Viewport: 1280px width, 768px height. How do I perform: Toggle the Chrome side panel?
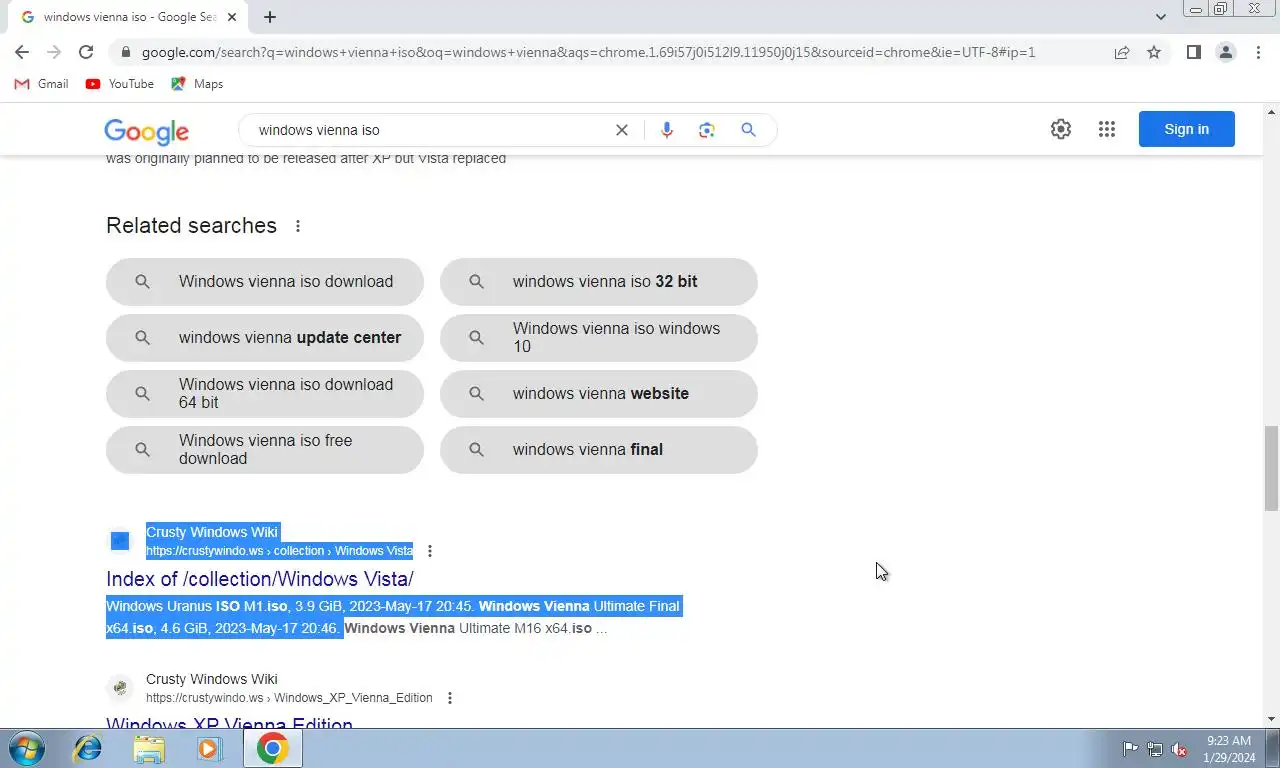click(x=1193, y=52)
